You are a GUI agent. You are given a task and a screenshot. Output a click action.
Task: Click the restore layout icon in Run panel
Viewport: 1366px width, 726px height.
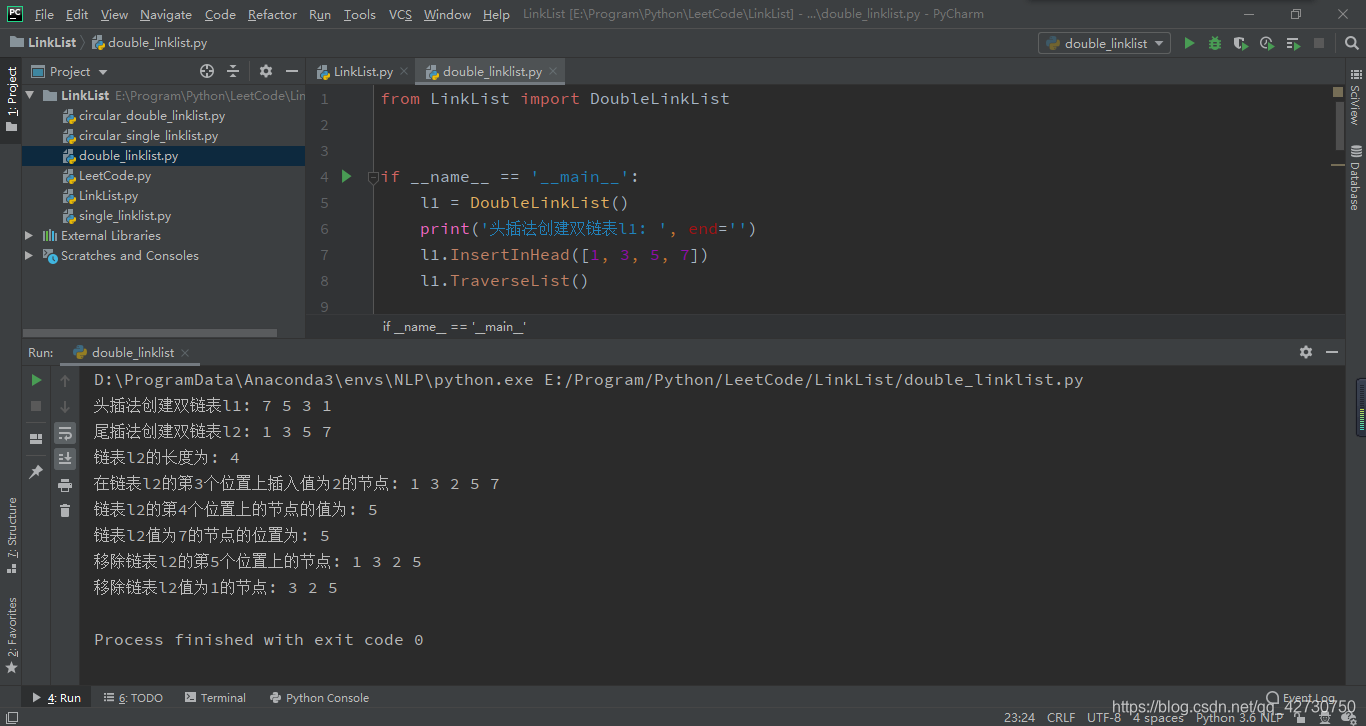[x=36, y=438]
